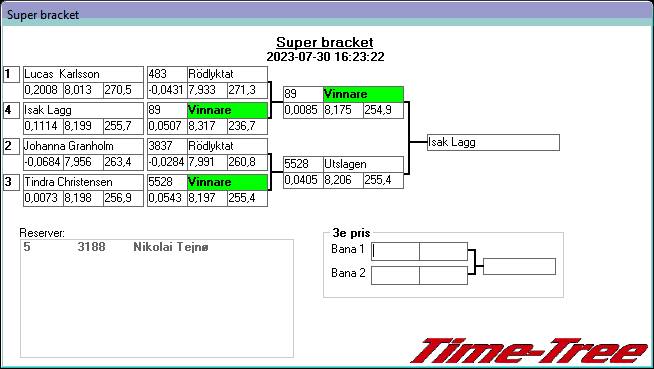
Task: Click seed number 3 box
Action: (11, 182)
